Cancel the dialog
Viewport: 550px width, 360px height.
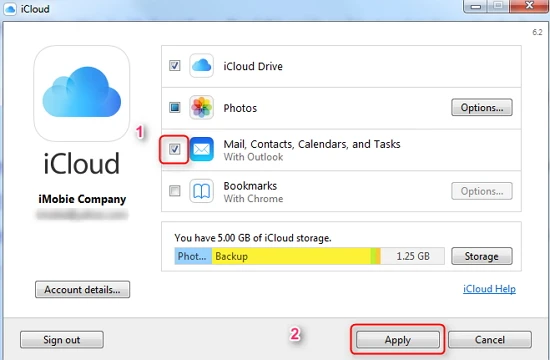click(490, 340)
